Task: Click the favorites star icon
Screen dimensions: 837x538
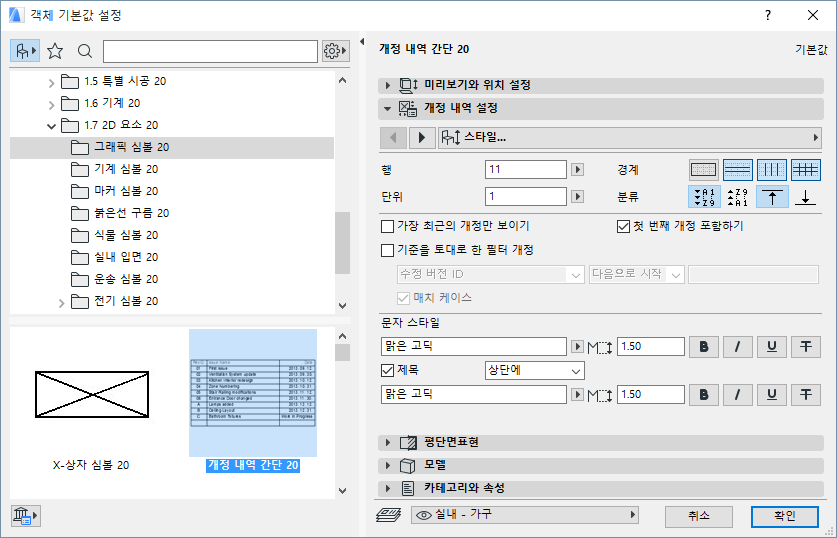Action: (55, 51)
